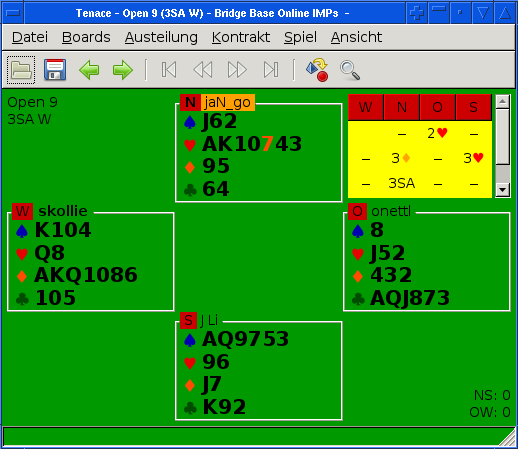Step forward one card with fast-forward icon
Viewport: 518px width, 449px height.
(x=237, y=70)
